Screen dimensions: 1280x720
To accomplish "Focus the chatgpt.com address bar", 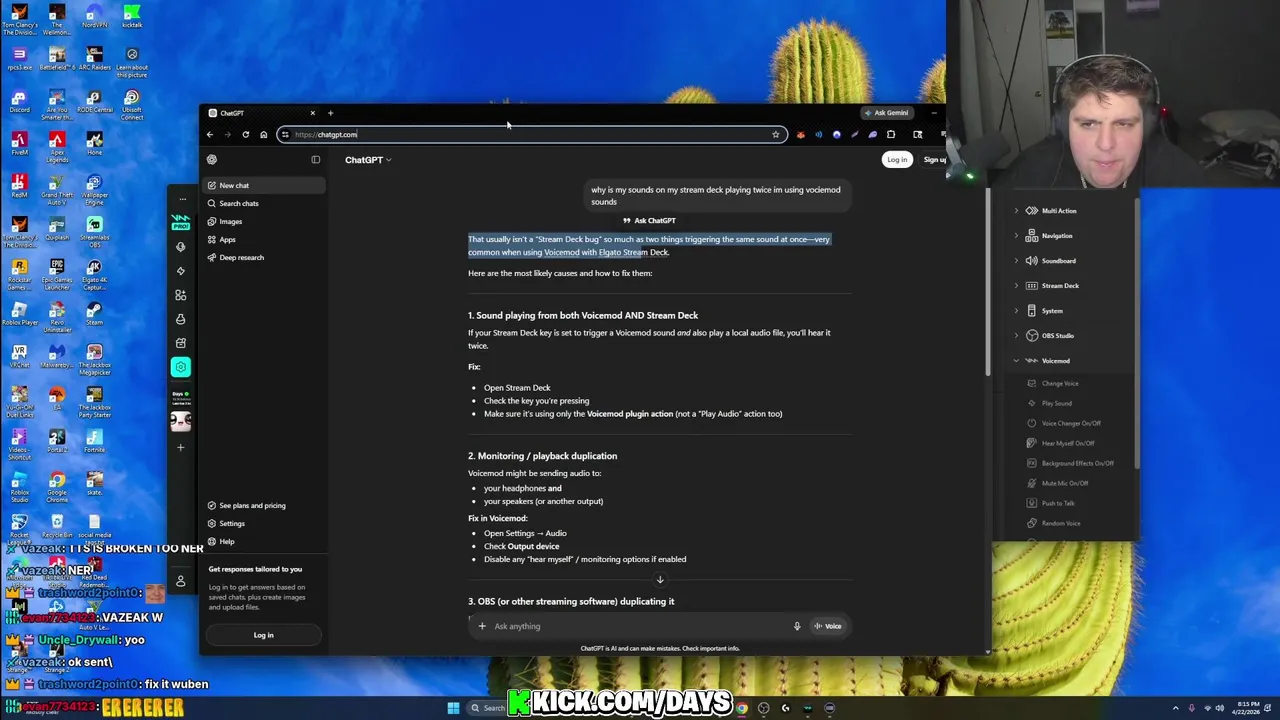I will (530, 134).
